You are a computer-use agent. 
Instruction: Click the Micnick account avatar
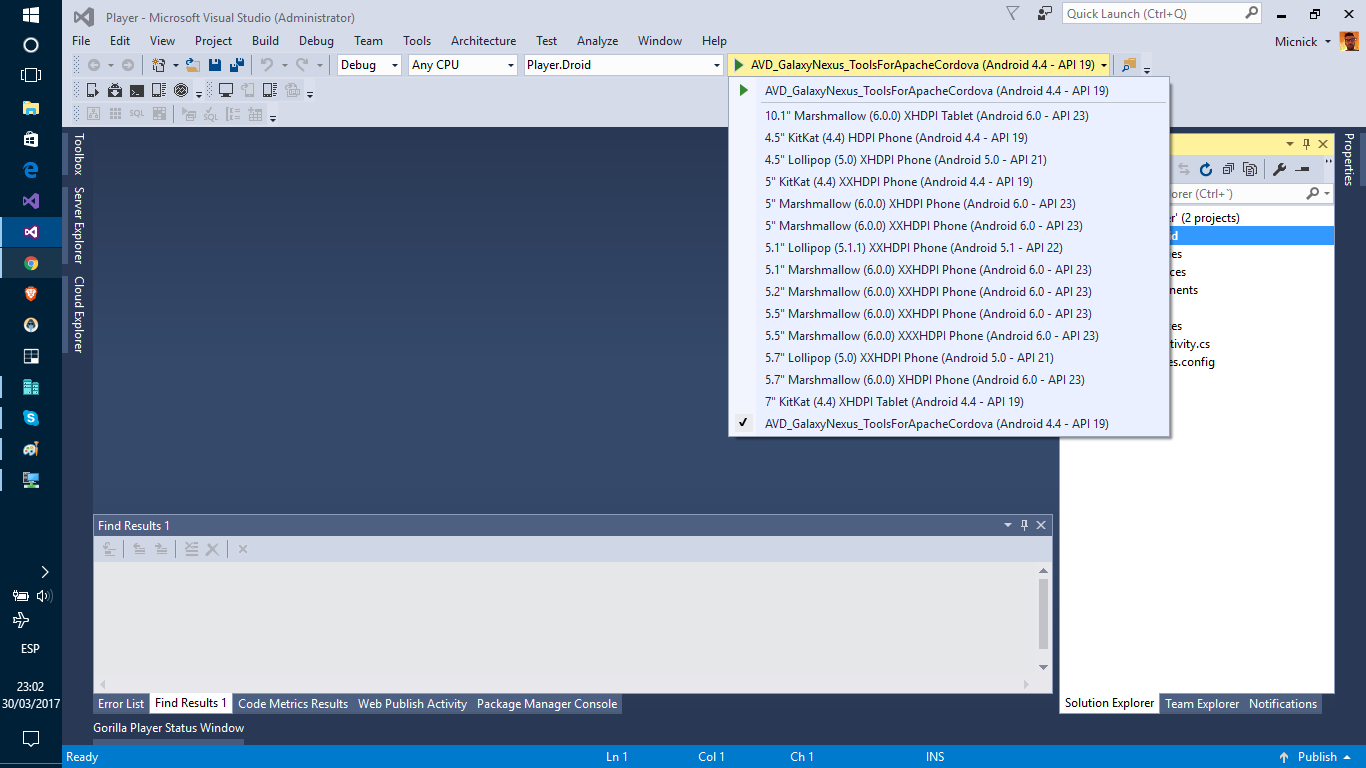1349,41
